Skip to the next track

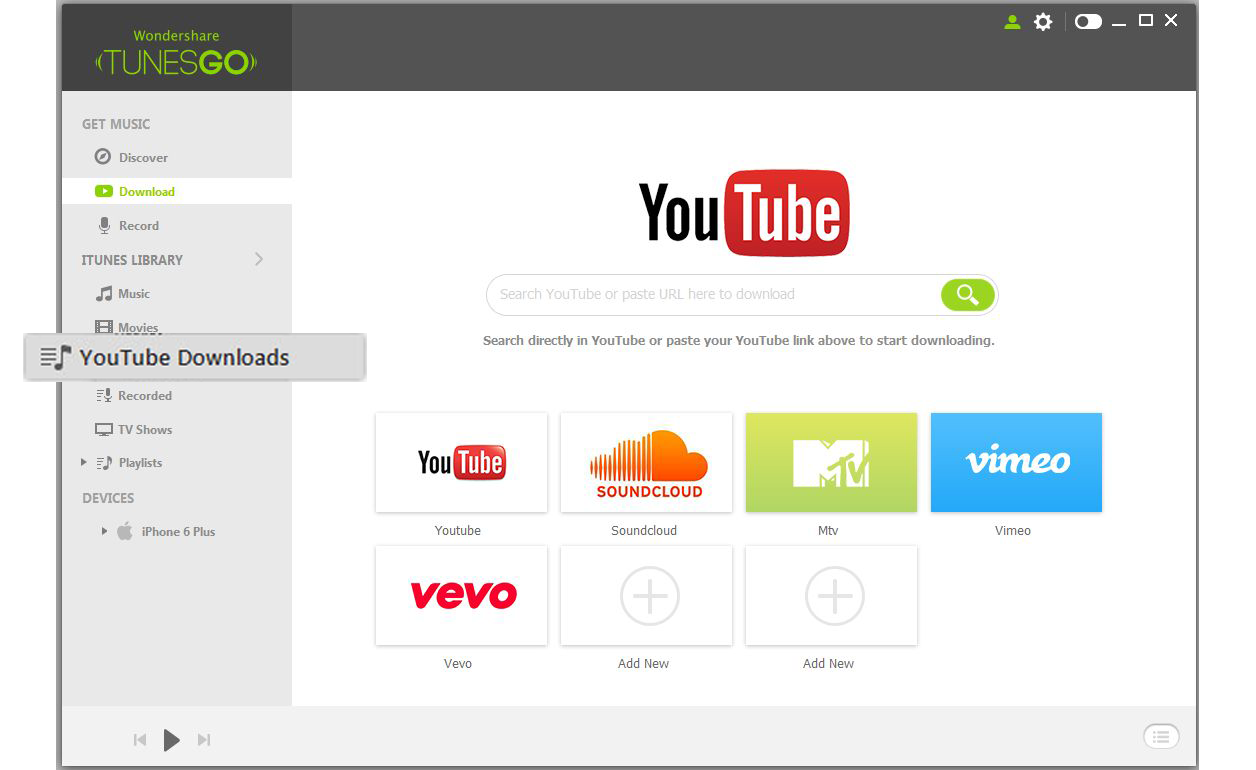coord(204,740)
